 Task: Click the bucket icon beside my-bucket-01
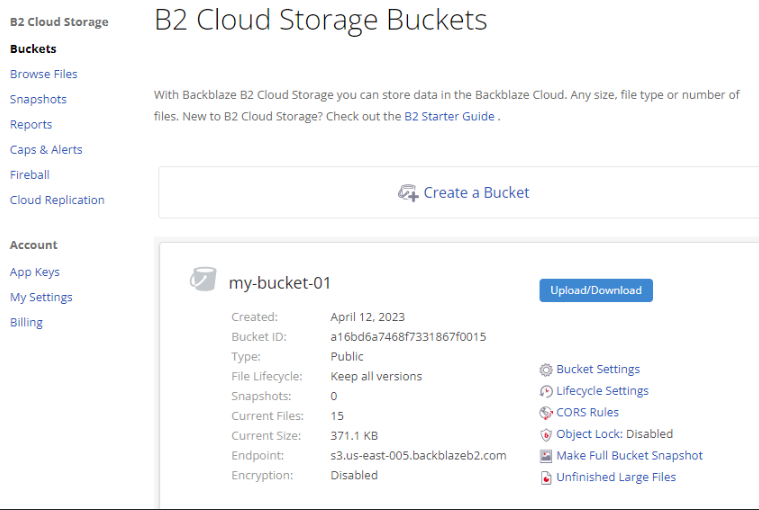click(x=203, y=280)
